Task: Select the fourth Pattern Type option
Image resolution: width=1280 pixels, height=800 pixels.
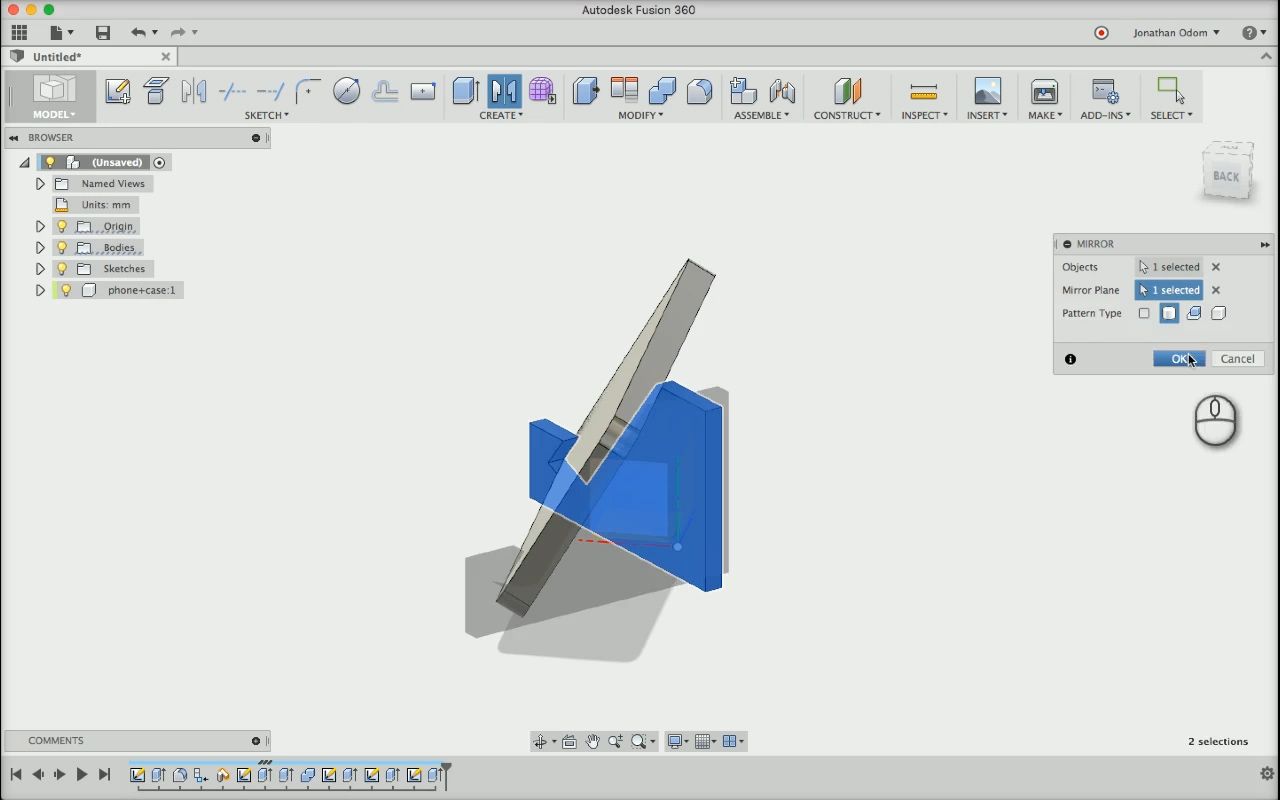Action: pyautogui.click(x=1218, y=313)
